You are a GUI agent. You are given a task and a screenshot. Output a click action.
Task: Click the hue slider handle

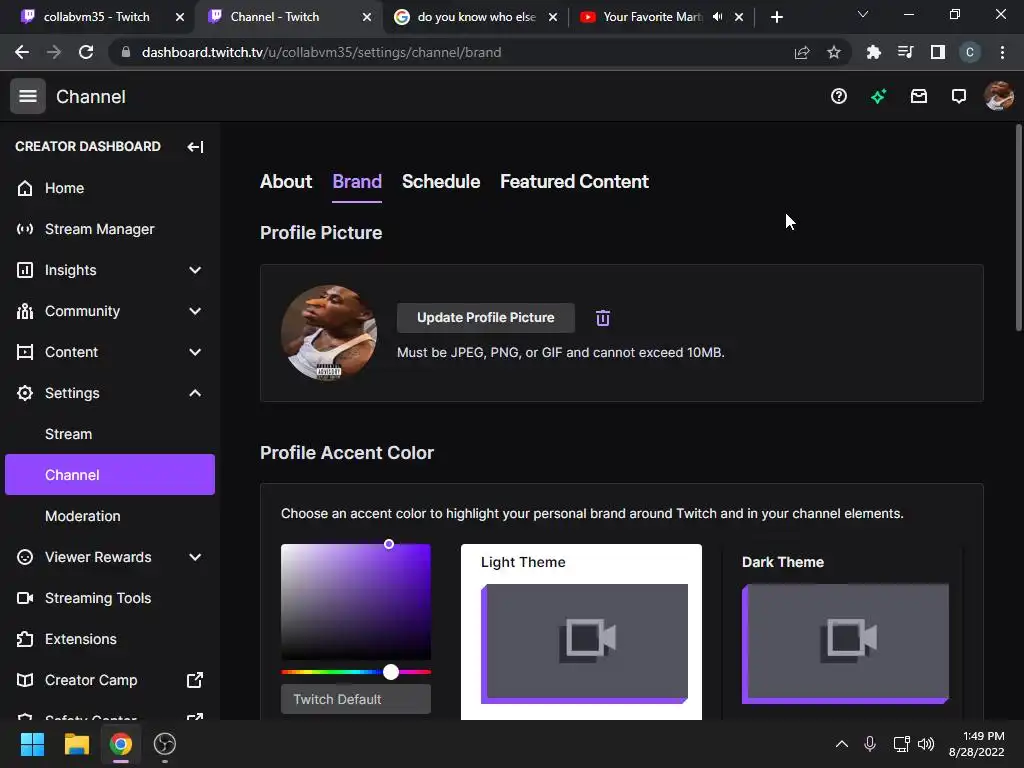391,672
